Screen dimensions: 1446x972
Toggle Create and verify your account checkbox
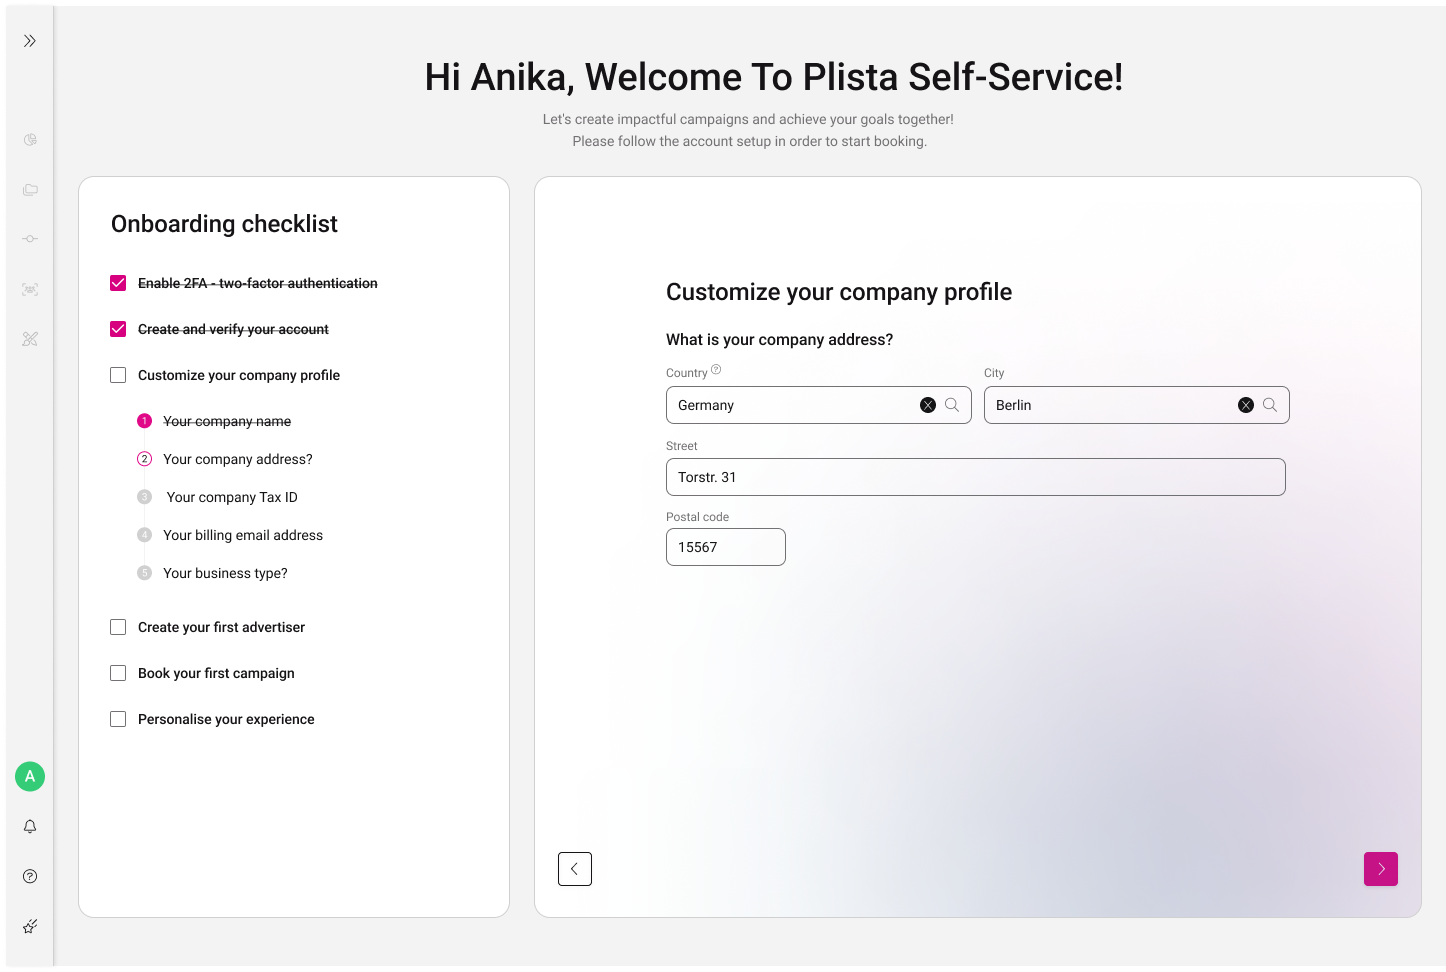[118, 329]
